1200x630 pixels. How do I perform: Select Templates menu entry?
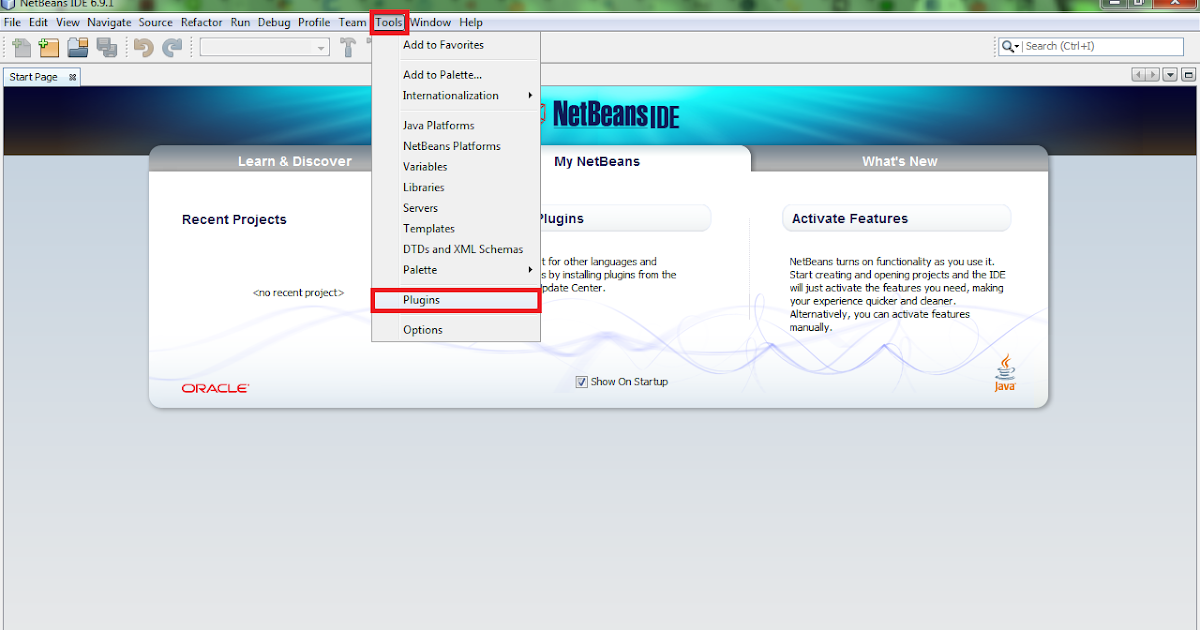tap(456, 229)
